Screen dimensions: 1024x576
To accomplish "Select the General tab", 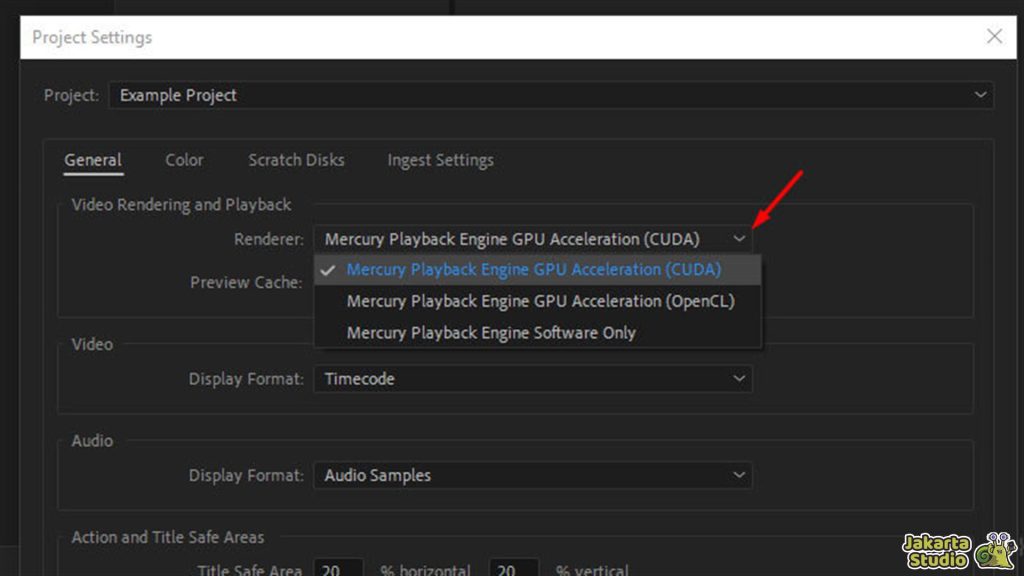I will [93, 160].
